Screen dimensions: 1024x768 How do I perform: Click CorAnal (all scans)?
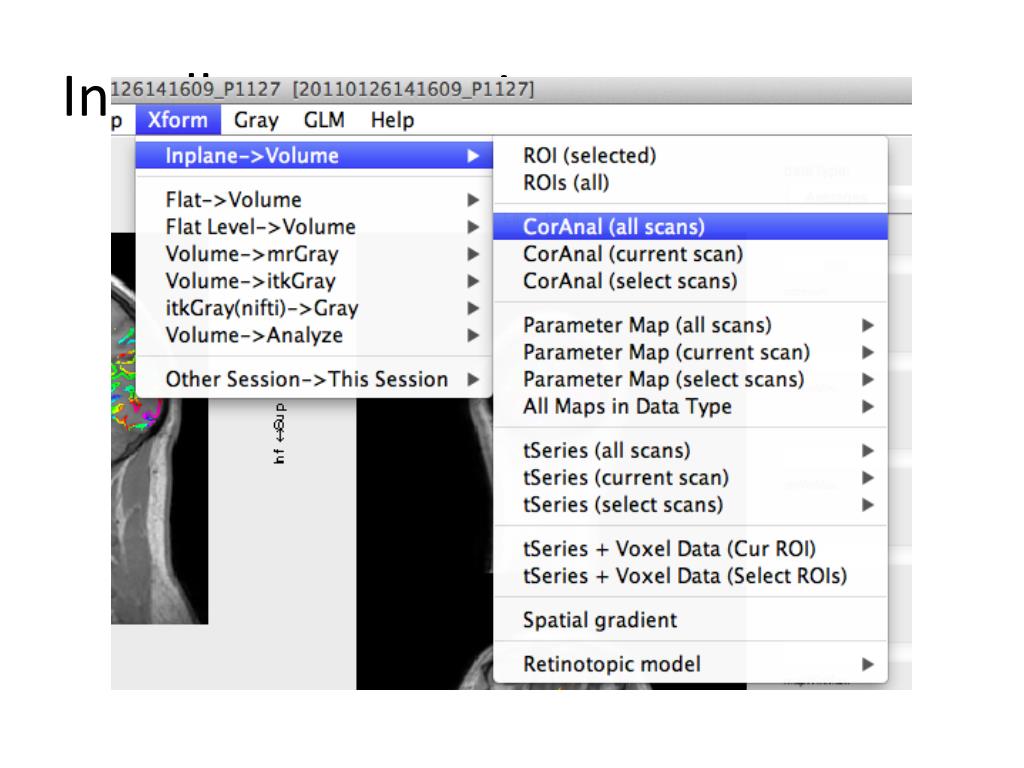click(x=690, y=227)
